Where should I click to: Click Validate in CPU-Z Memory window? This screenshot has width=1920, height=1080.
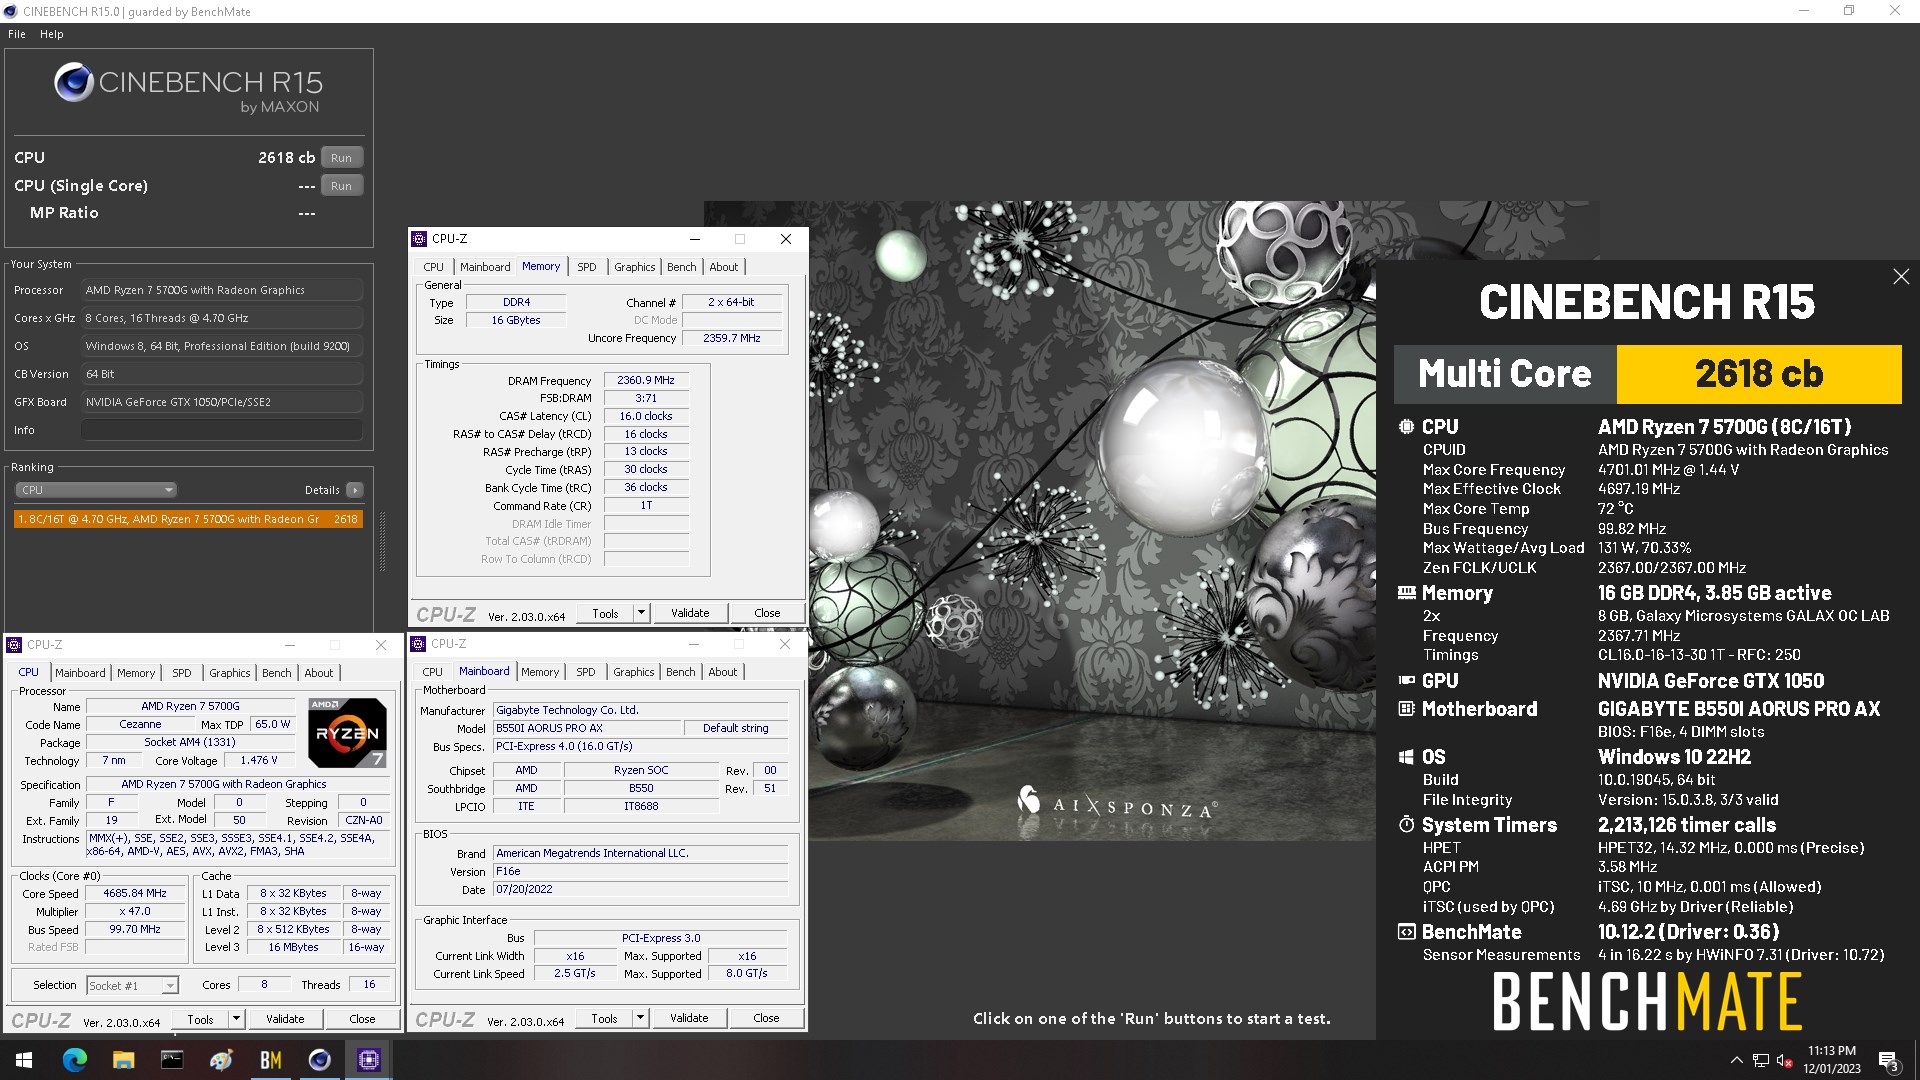pyautogui.click(x=690, y=613)
